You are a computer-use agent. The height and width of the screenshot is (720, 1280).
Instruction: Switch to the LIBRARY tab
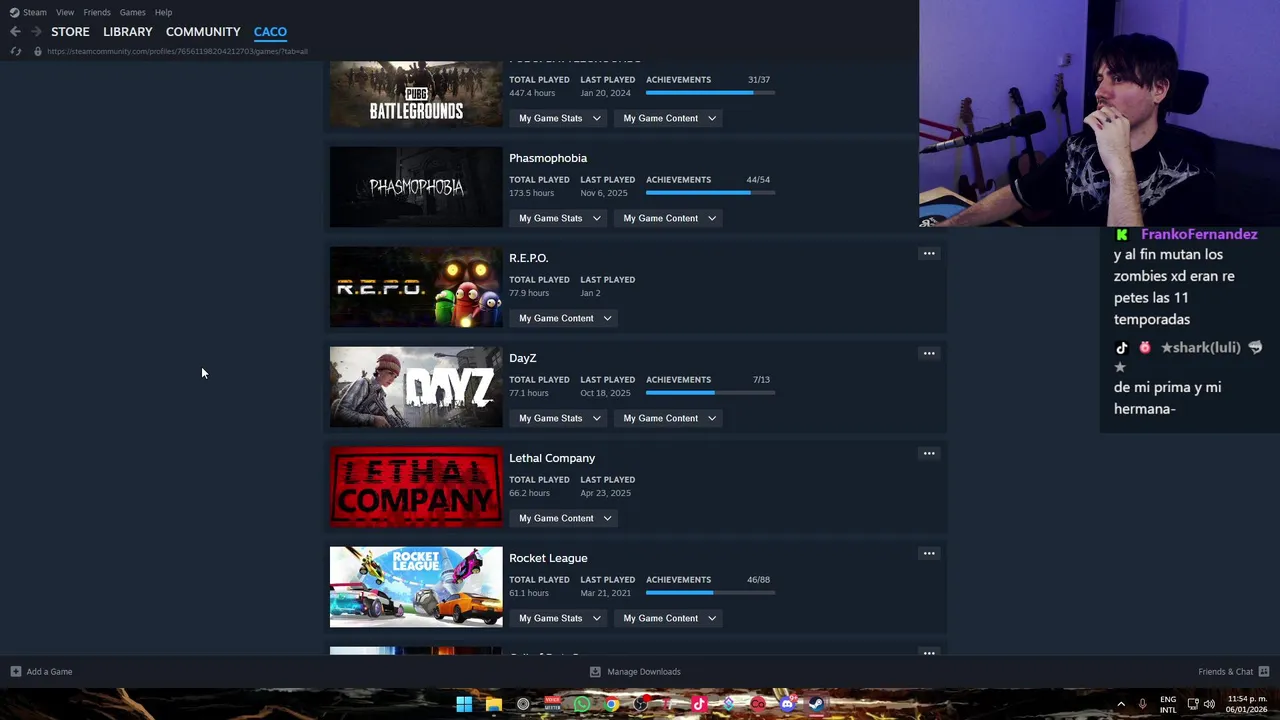point(128,32)
